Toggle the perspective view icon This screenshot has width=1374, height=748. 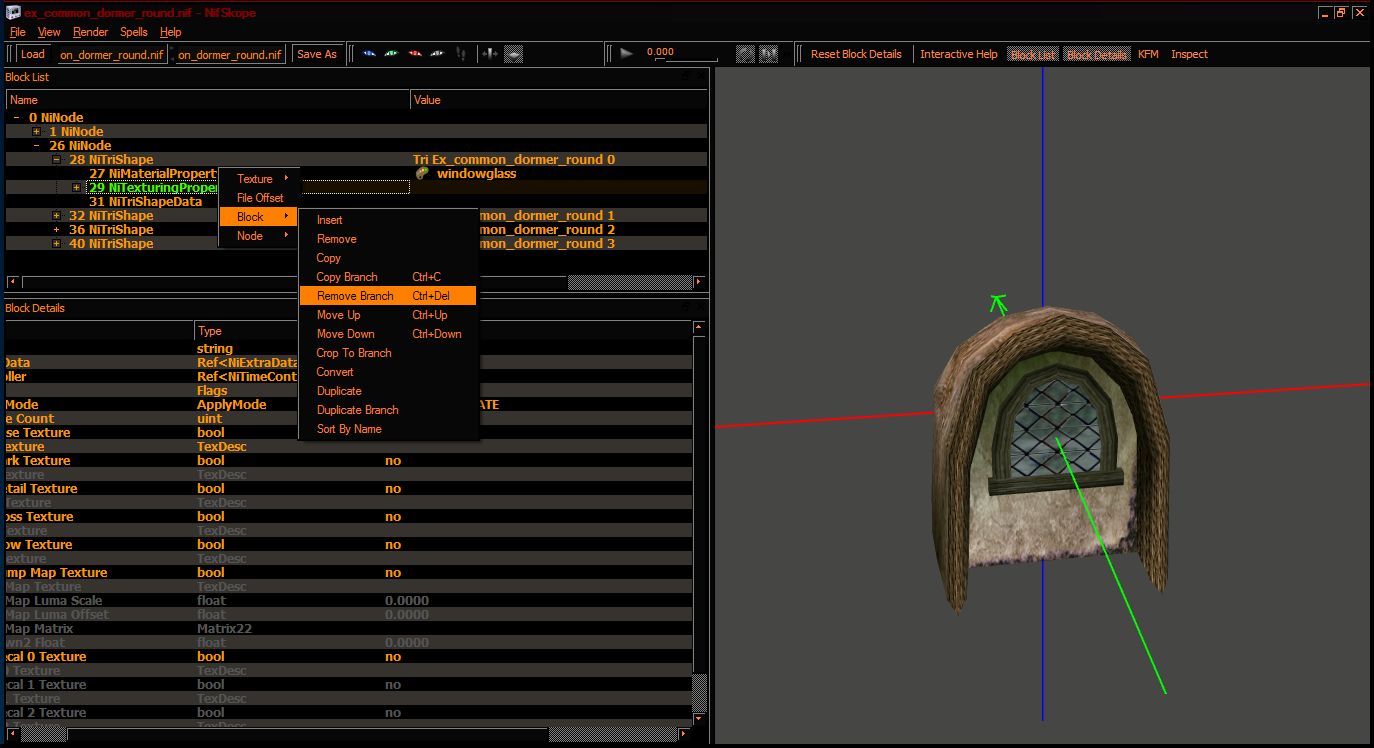513,54
